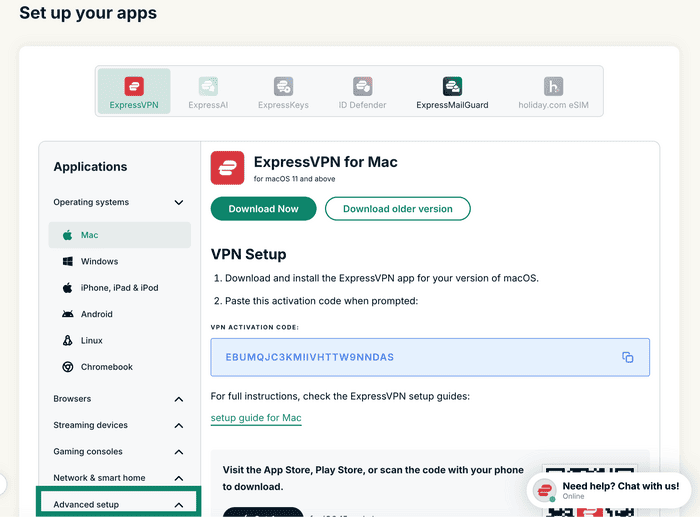The width and height of the screenshot is (700, 517).
Task: Click the large ExpressVPN for Mac logo
Action: coord(227,168)
